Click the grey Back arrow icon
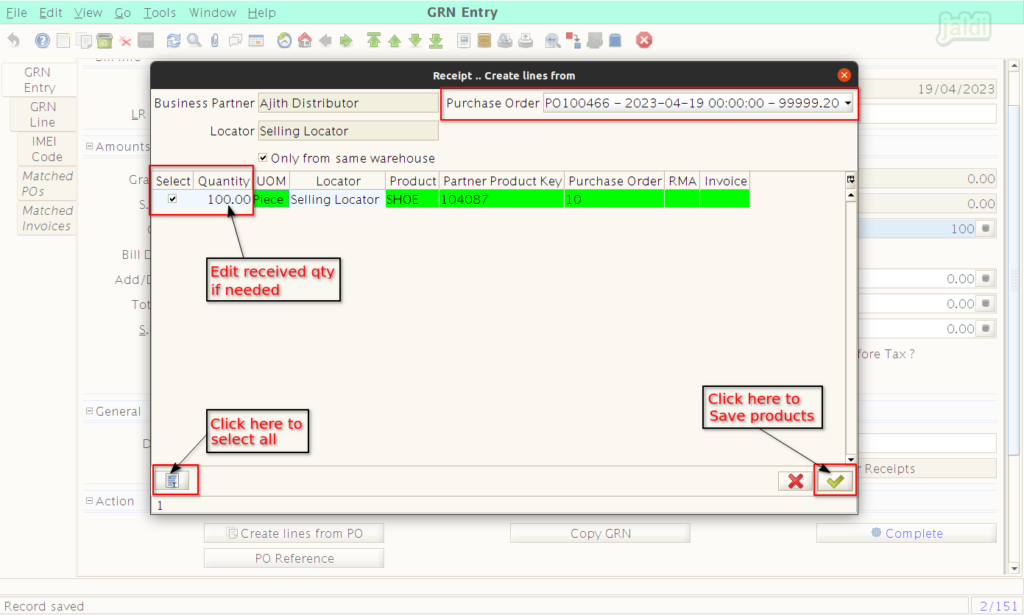The width and height of the screenshot is (1024, 615). coord(325,40)
